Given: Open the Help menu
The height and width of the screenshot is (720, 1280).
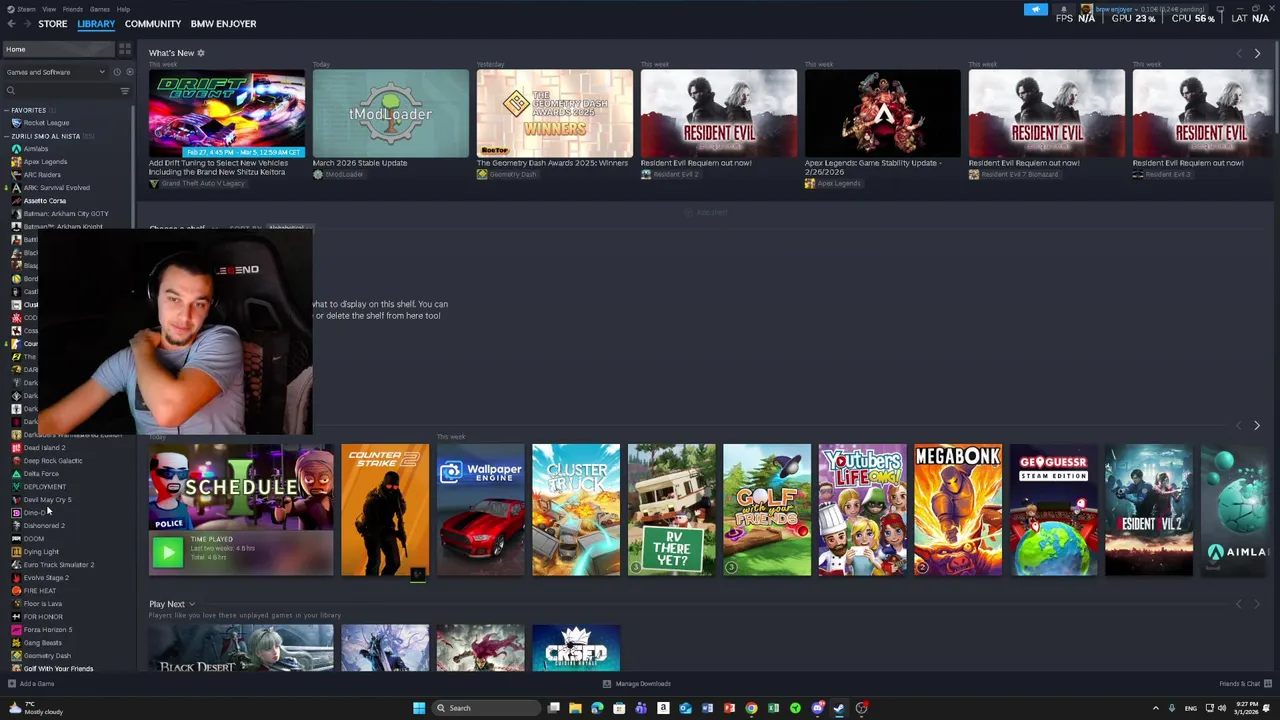Looking at the screenshot, I should pos(123,9).
